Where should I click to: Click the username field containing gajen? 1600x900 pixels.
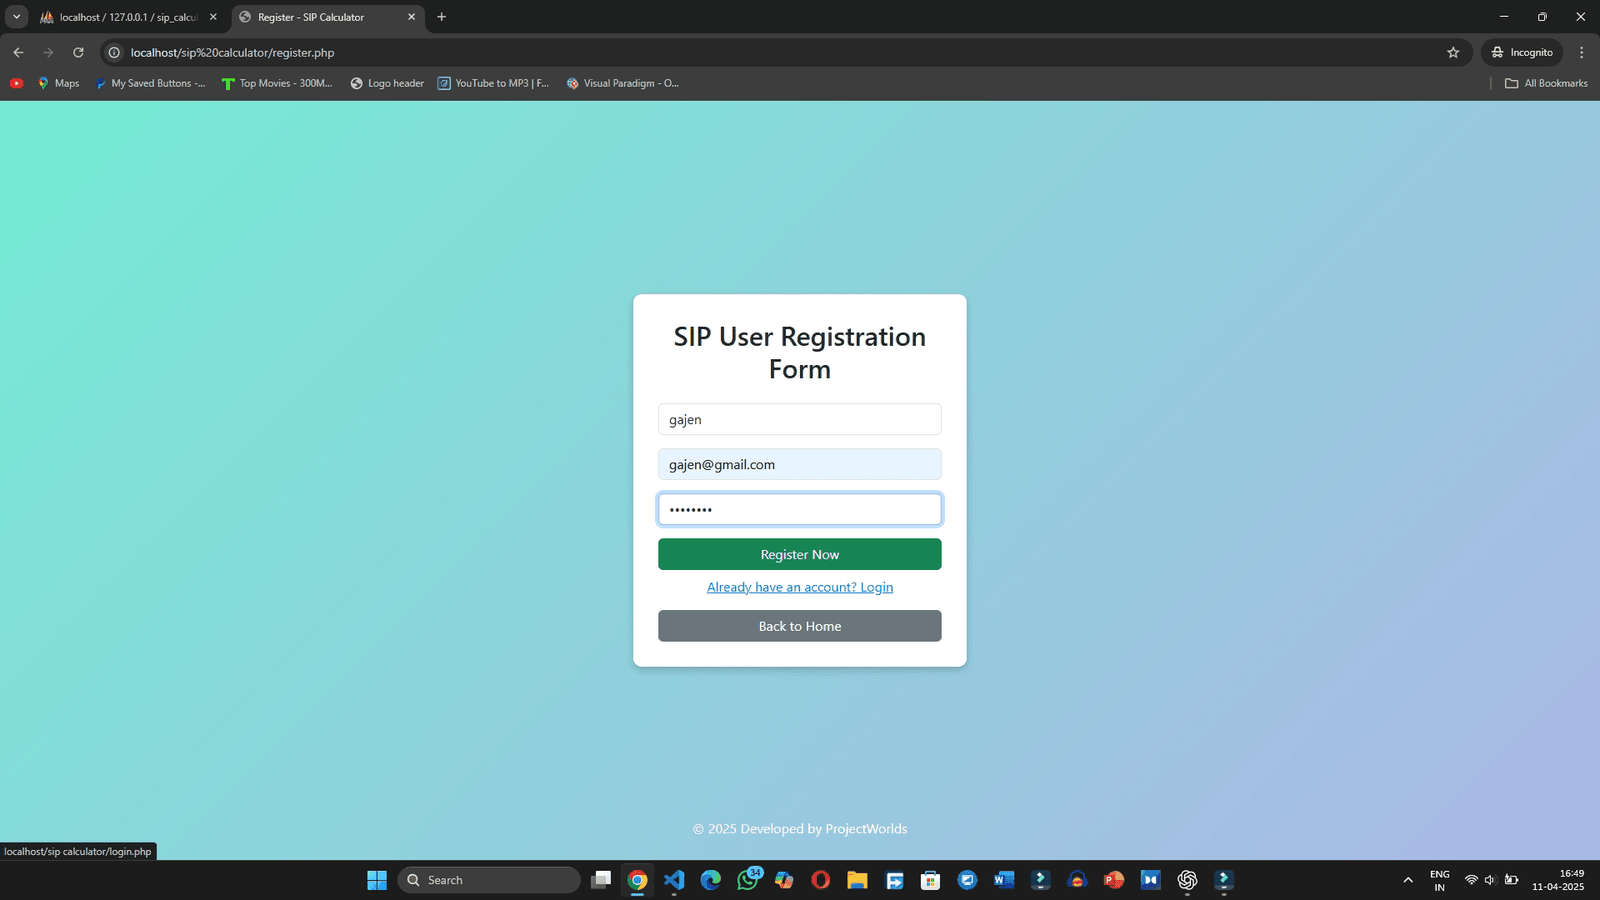point(799,419)
